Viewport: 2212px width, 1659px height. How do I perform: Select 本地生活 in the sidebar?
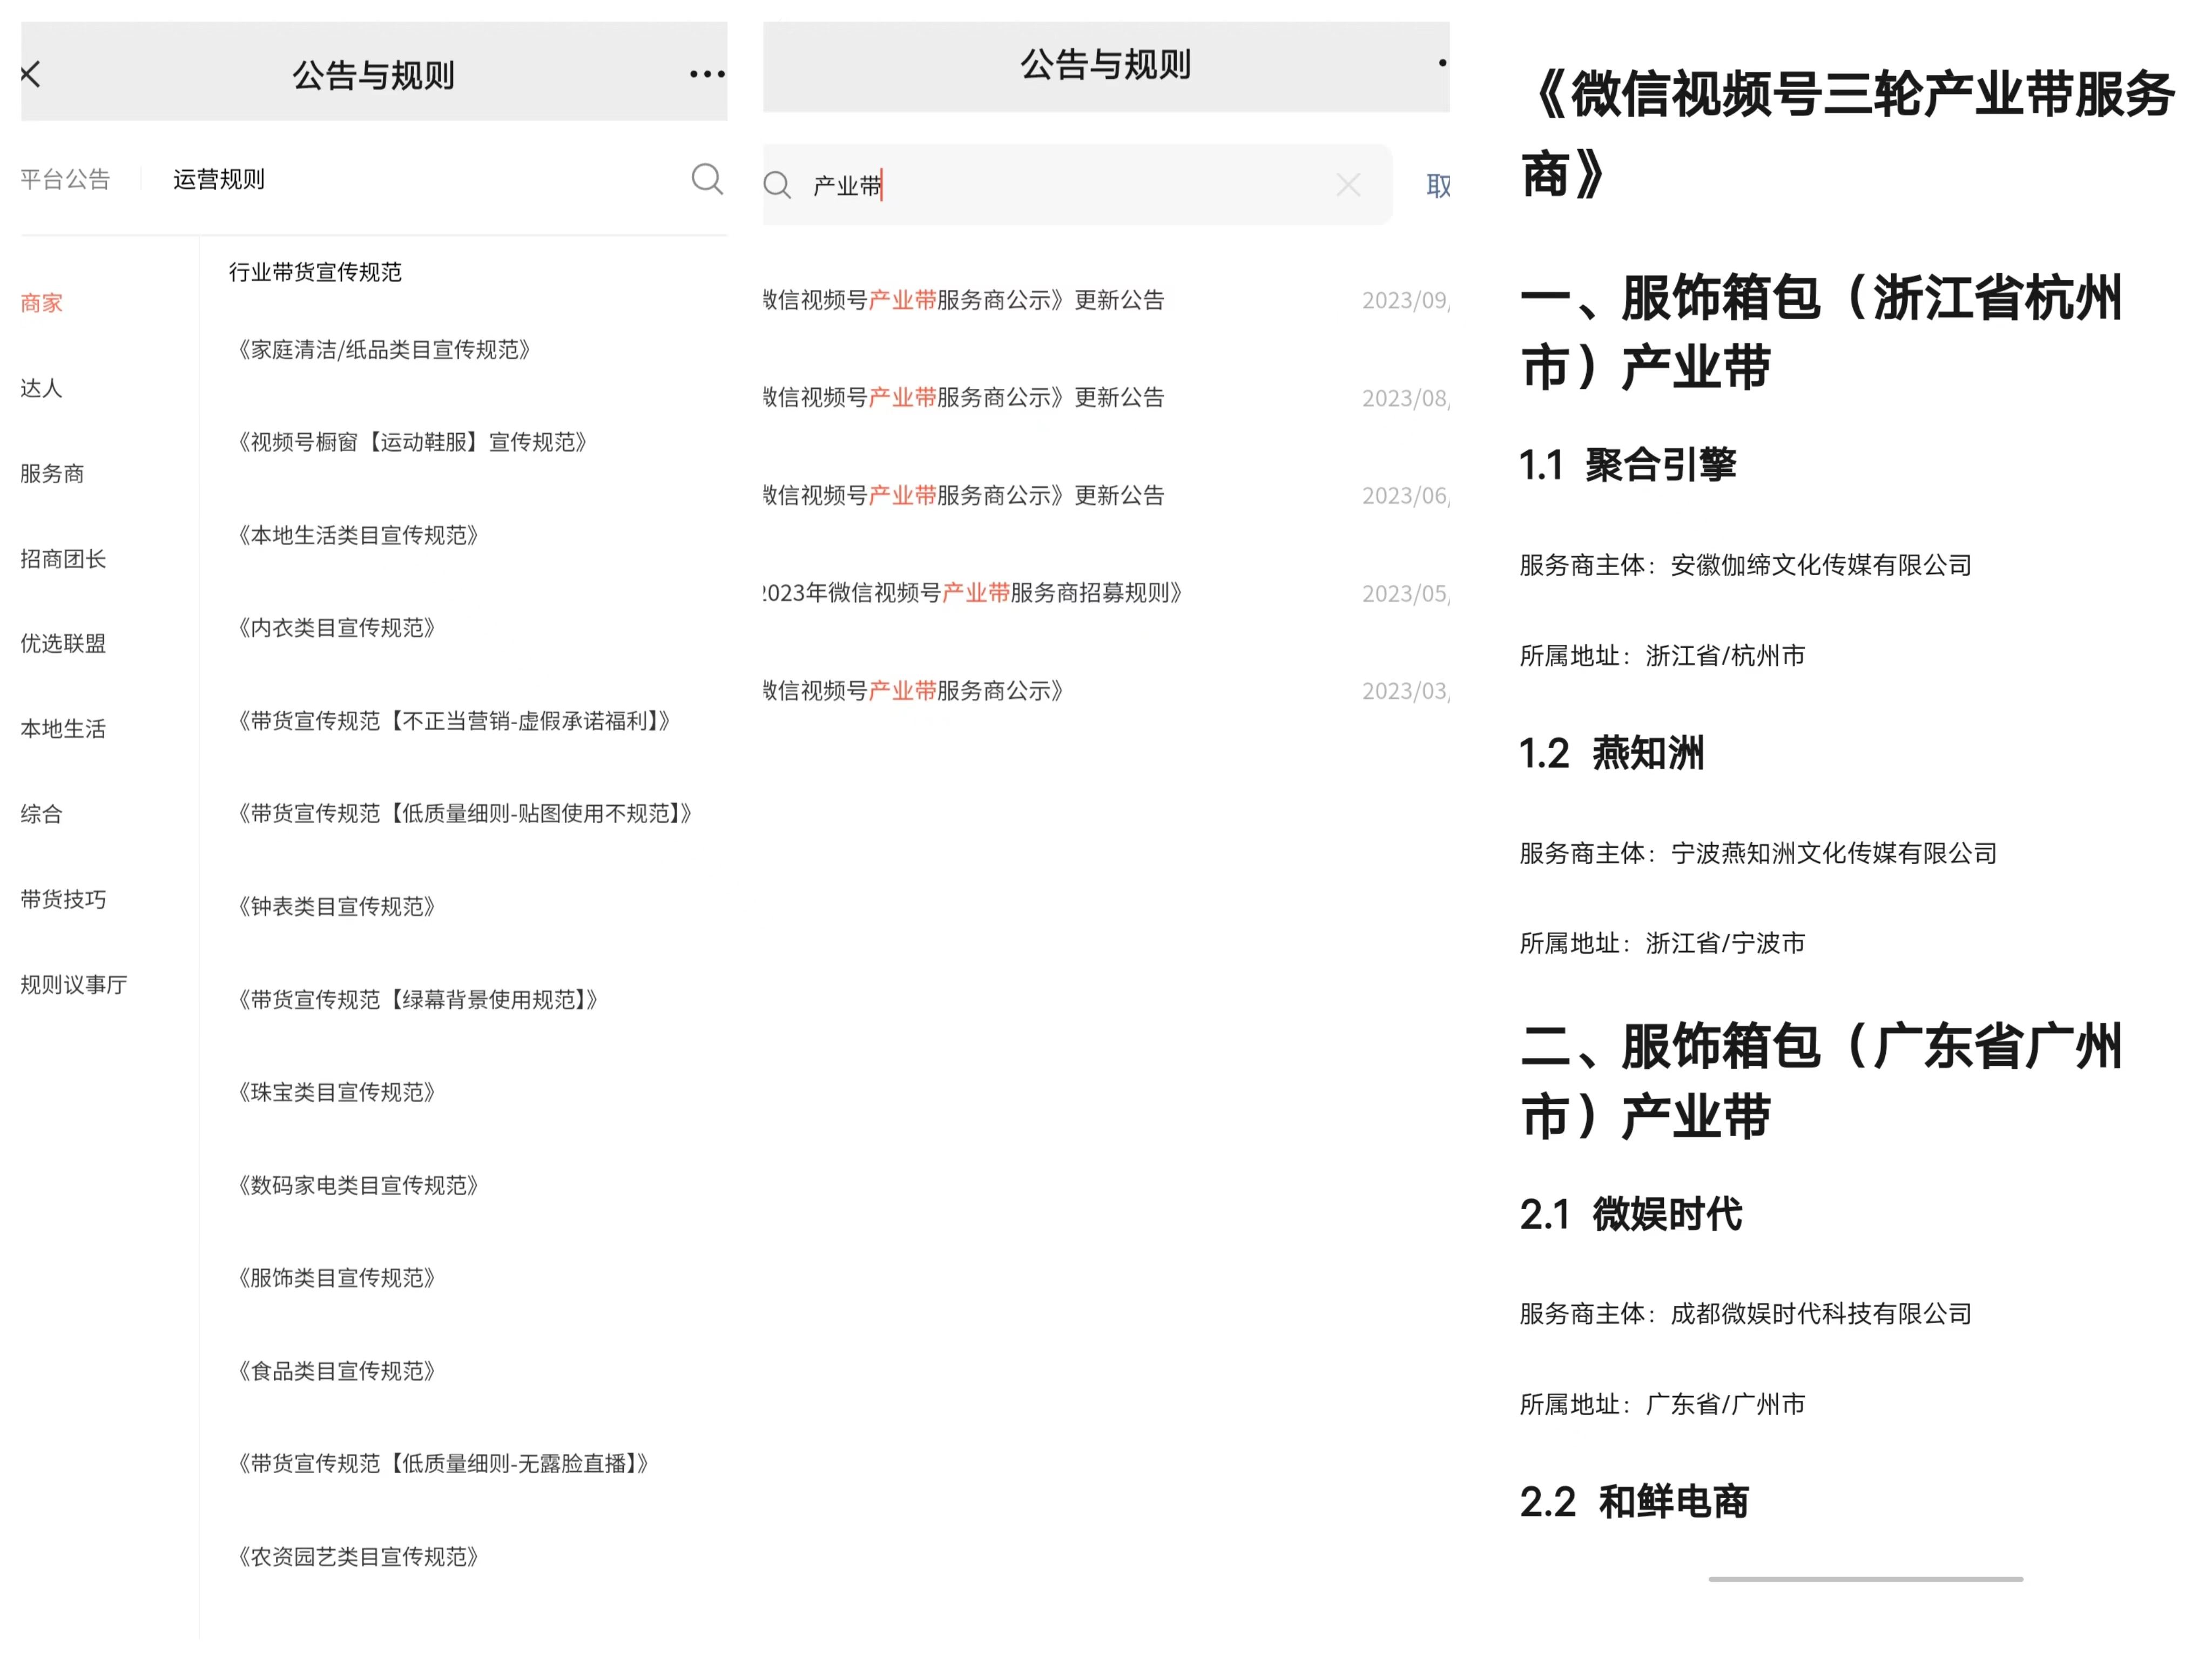click(63, 729)
